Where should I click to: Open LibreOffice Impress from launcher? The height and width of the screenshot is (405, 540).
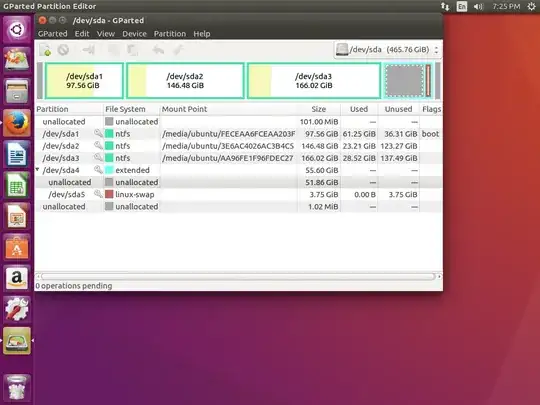point(17,216)
